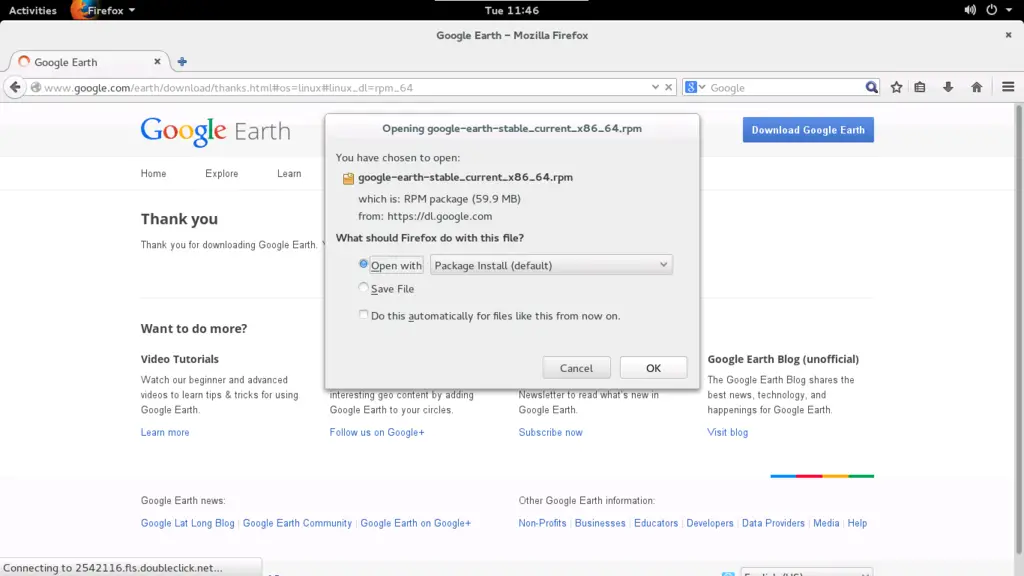Go to Firefox home icon
The width and height of the screenshot is (1024, 576).
tap(977, 87)
